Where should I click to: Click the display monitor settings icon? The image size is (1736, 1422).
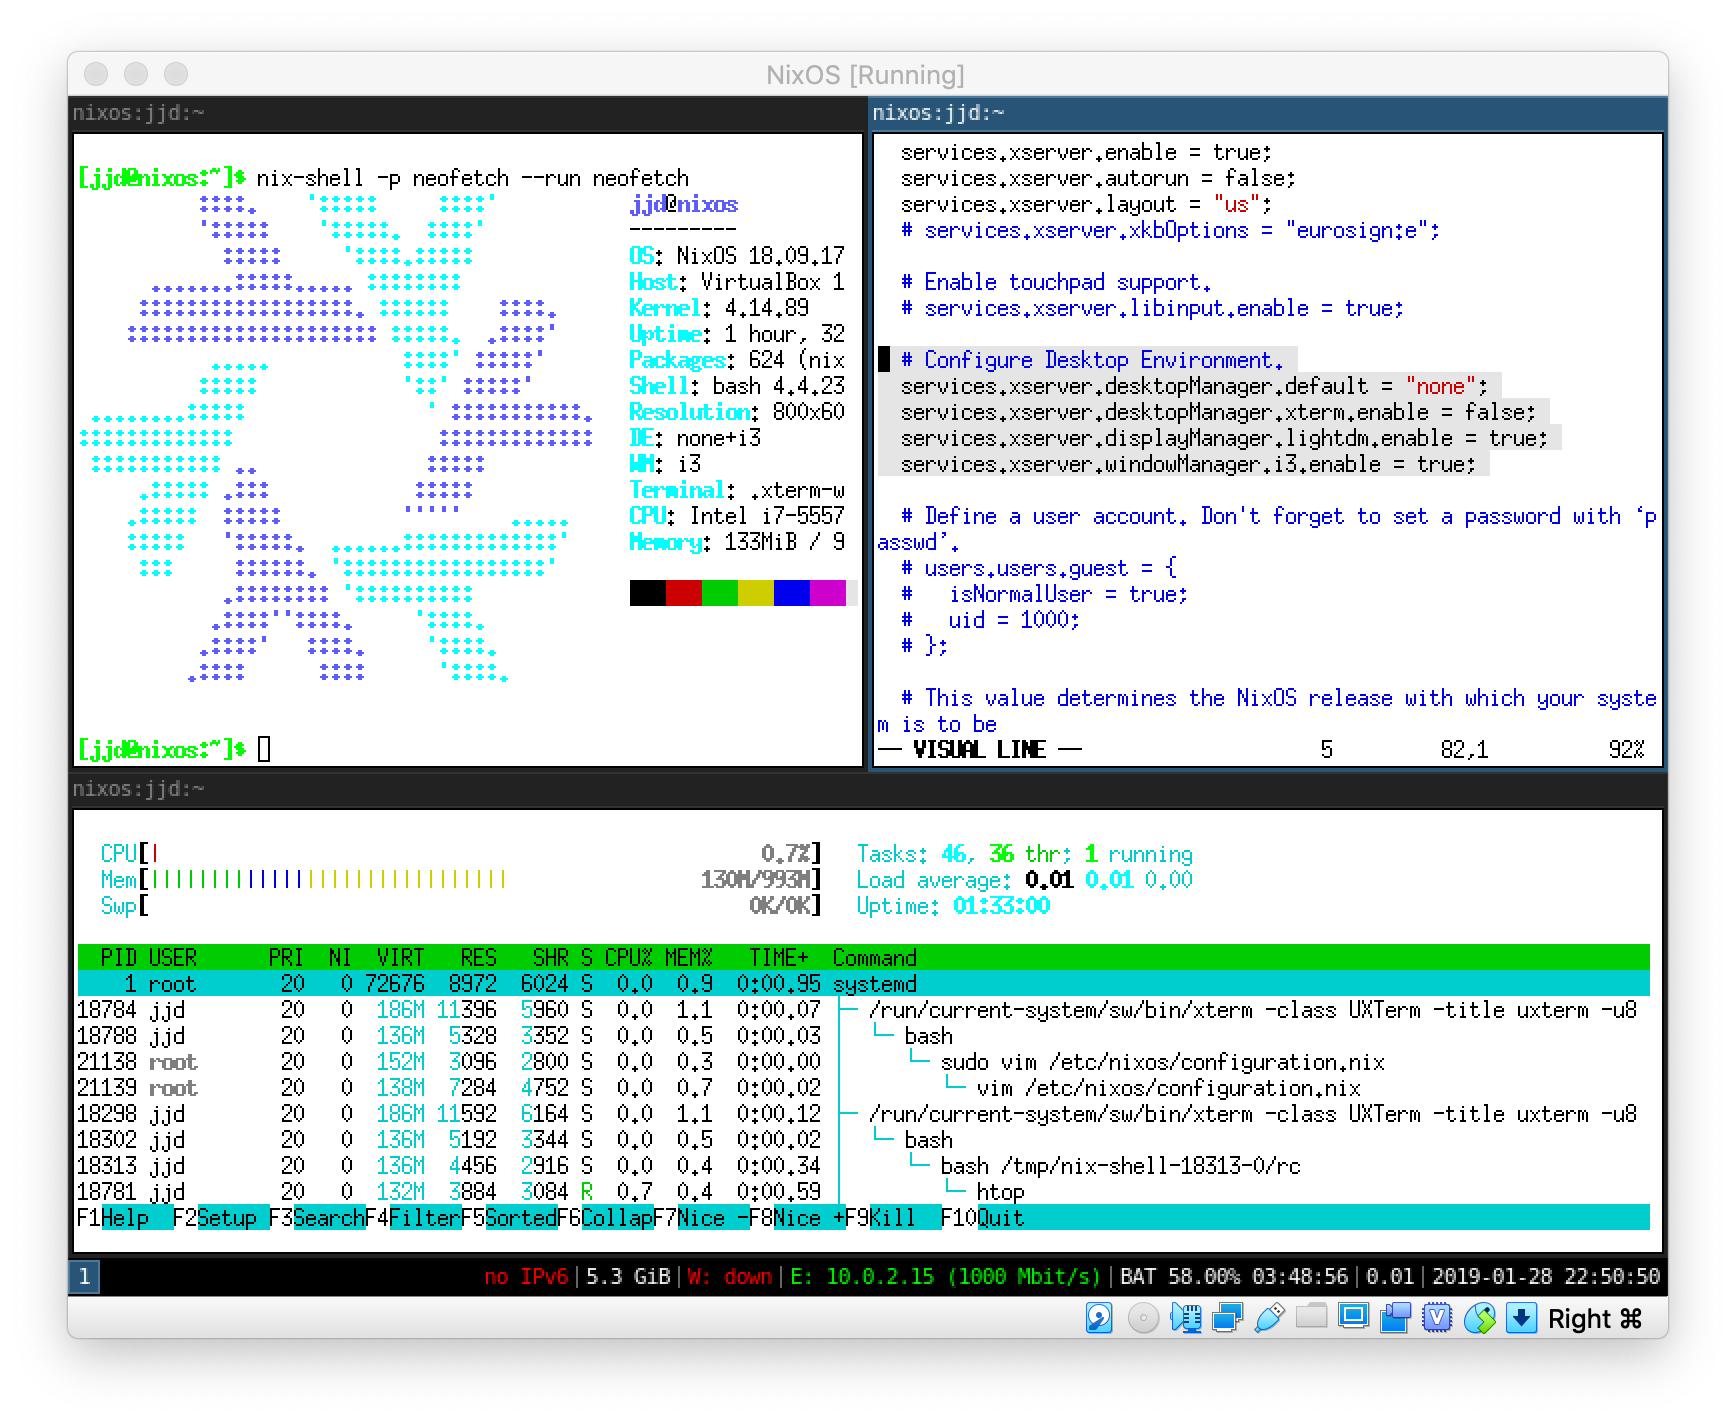point(1353,1318)
